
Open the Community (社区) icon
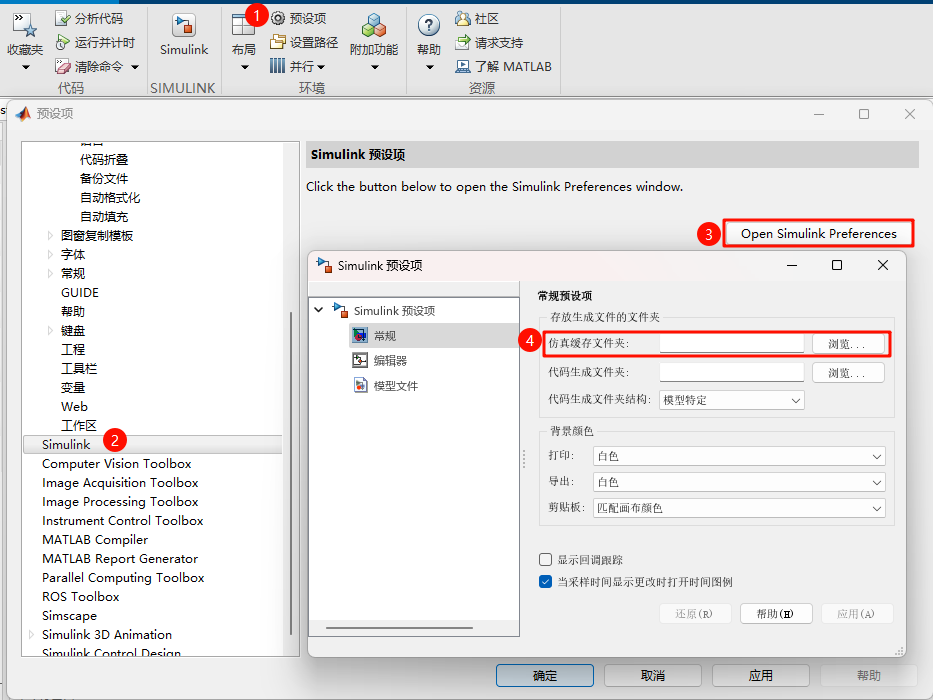463,18
